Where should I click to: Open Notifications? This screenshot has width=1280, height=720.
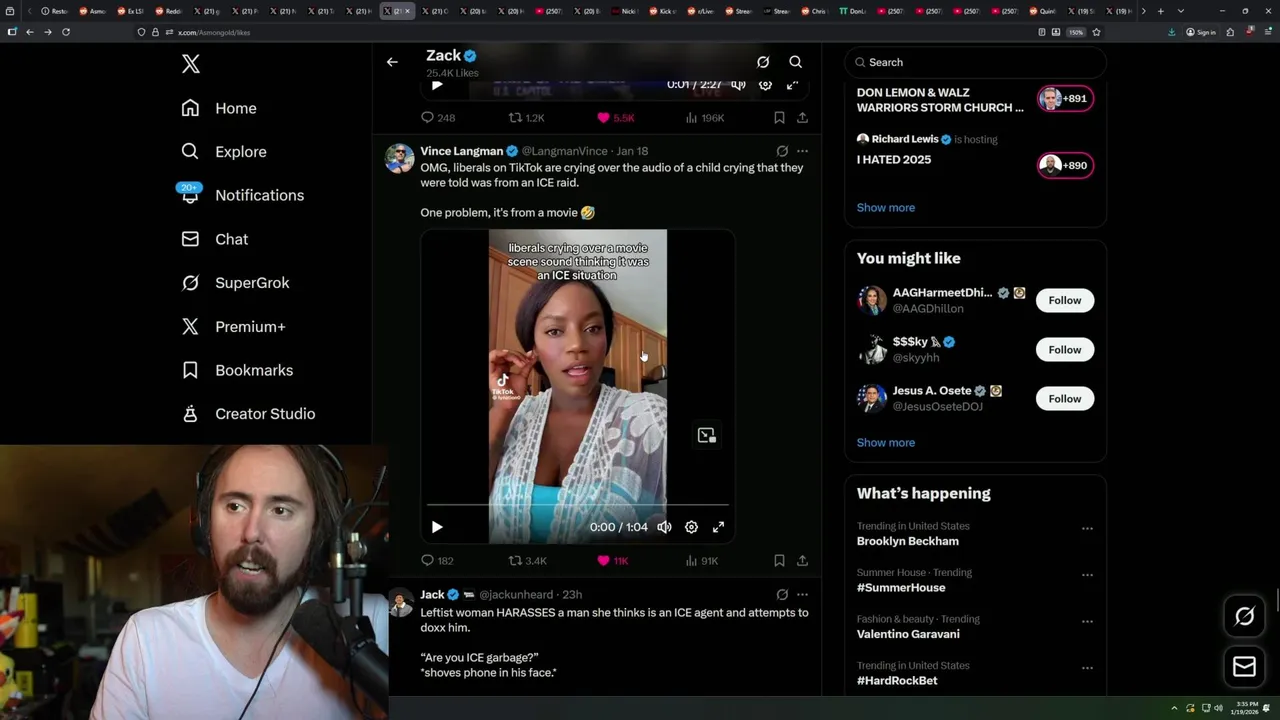point(242,195)
